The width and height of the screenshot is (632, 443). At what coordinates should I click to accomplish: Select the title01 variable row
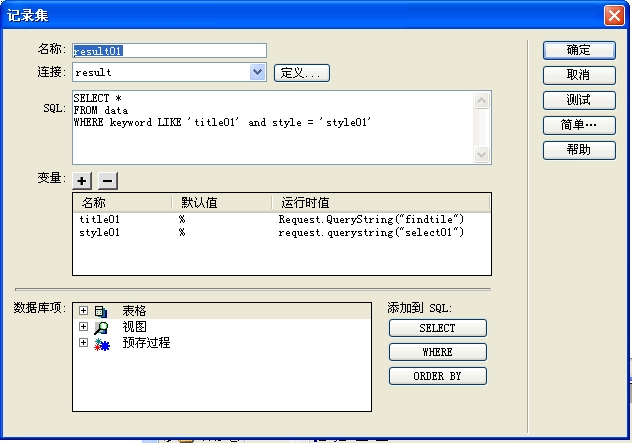click(100, 218)
